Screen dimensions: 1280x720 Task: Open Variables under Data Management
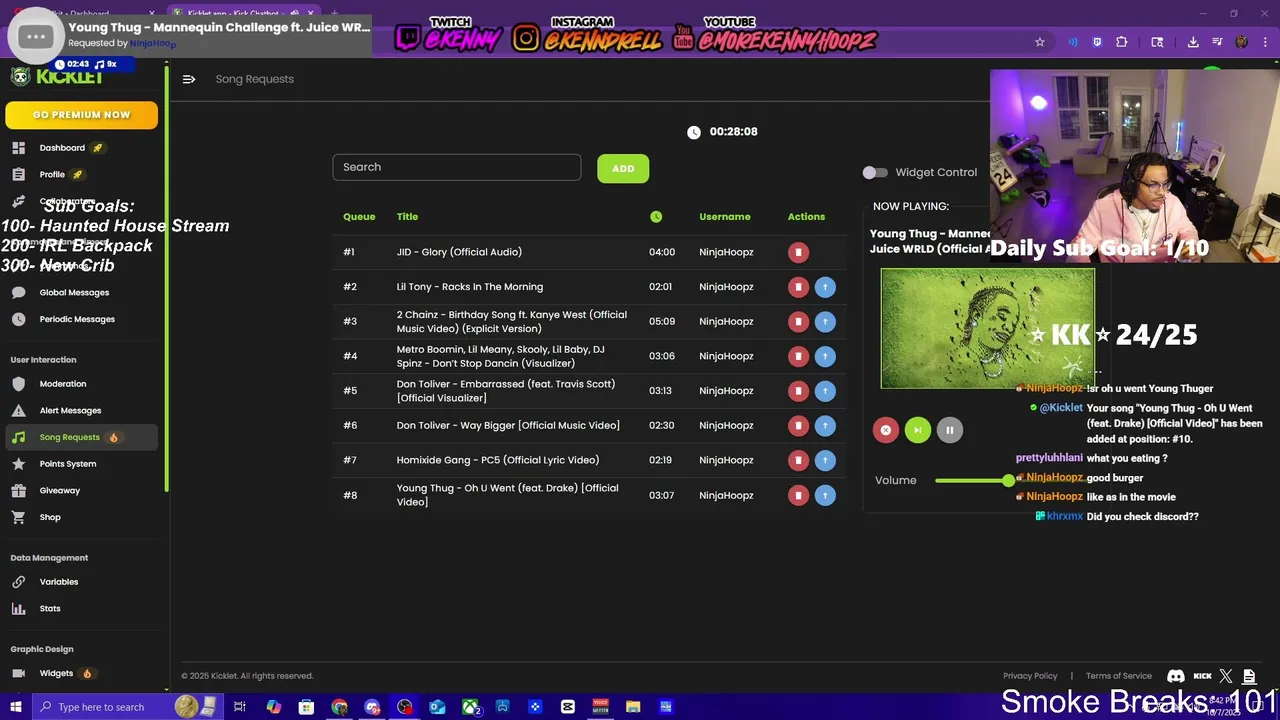click(82, 582)
